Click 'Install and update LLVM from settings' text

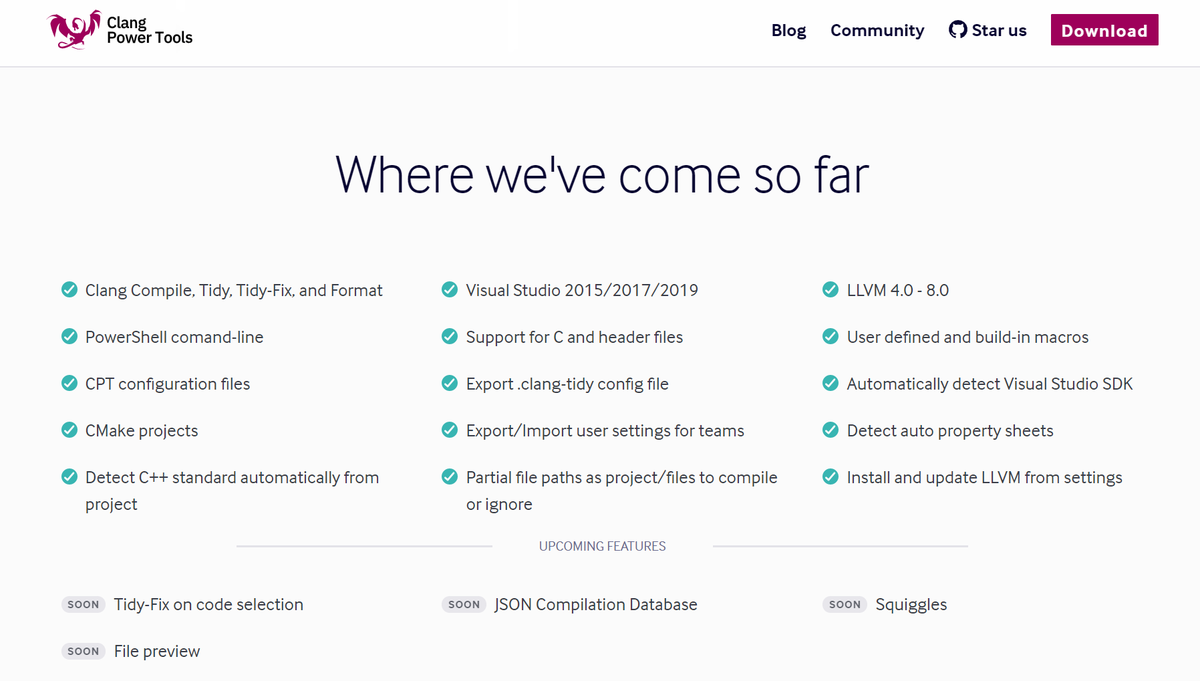click(985, 478)
